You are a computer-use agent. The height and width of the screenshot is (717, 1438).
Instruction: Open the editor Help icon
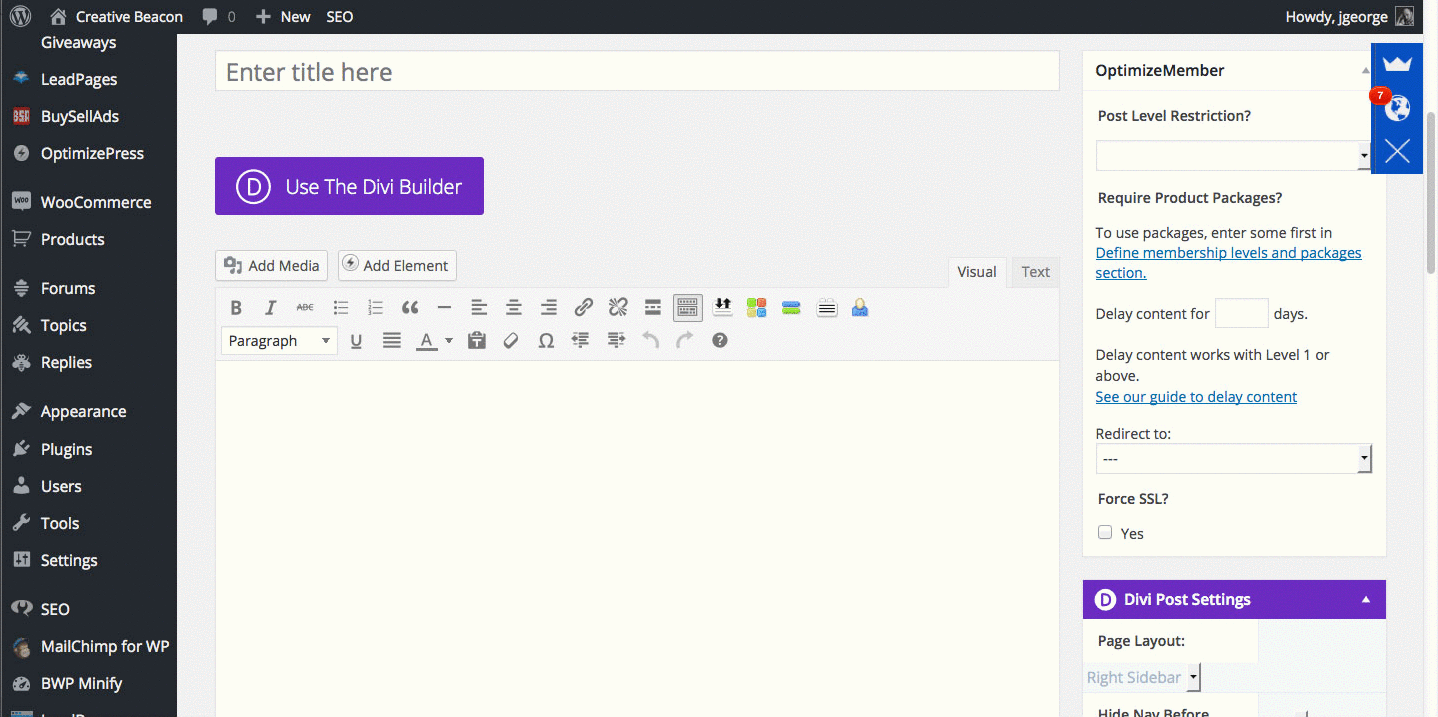(718, 340)
